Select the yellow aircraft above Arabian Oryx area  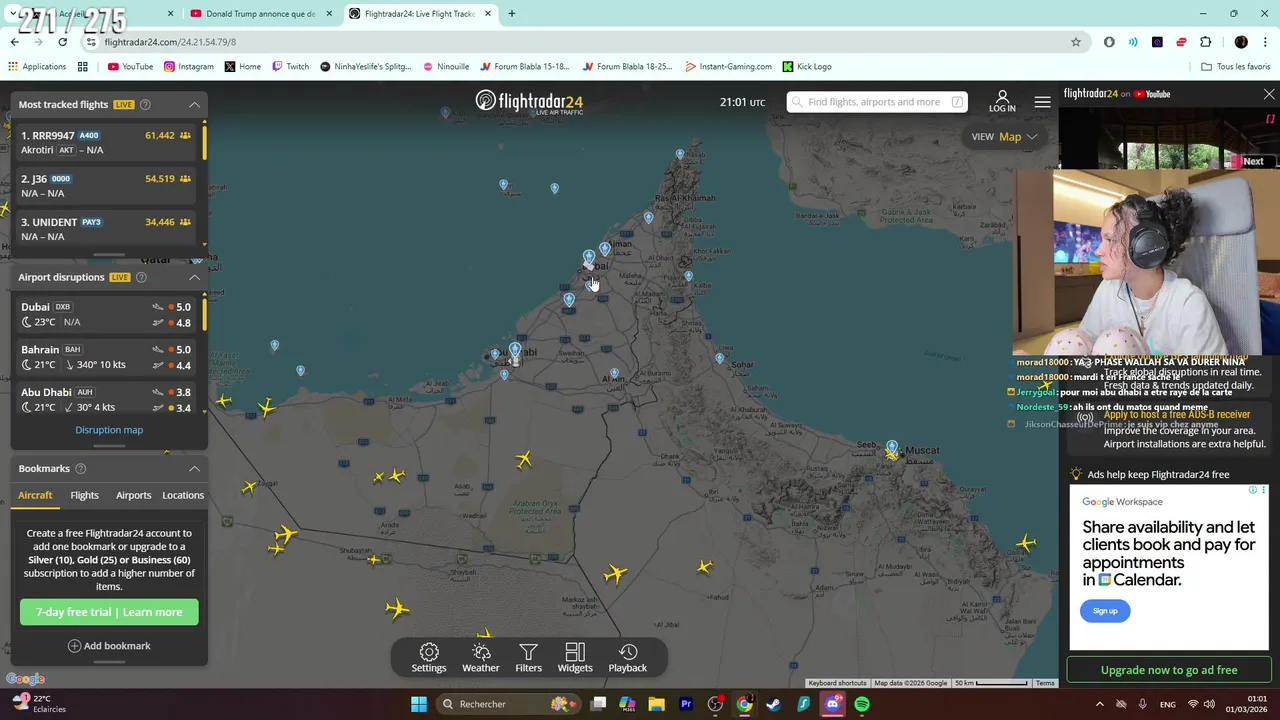tap(524, 459)
